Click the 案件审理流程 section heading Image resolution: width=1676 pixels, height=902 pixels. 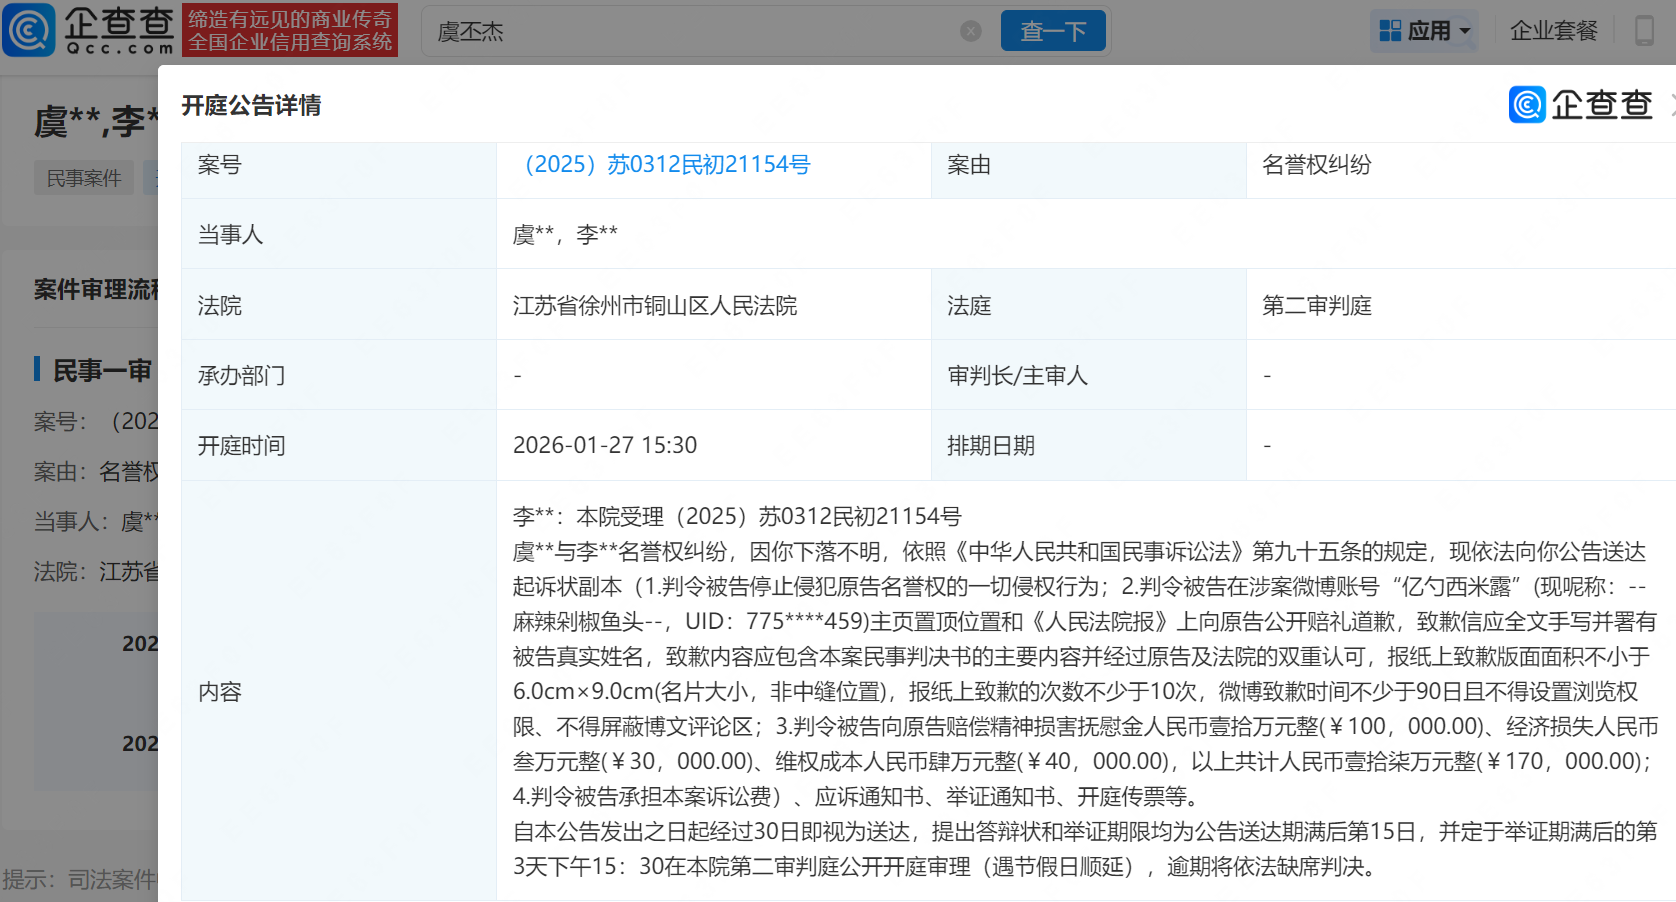(x=96, y=290)
